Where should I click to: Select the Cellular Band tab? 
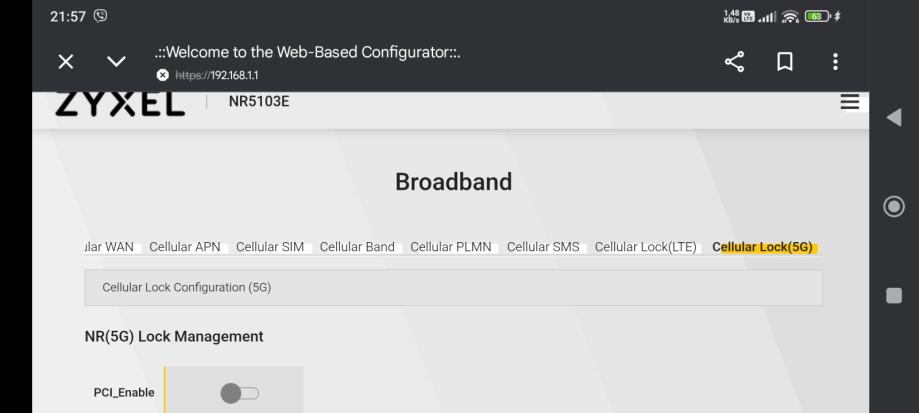[x=357, y=247]
